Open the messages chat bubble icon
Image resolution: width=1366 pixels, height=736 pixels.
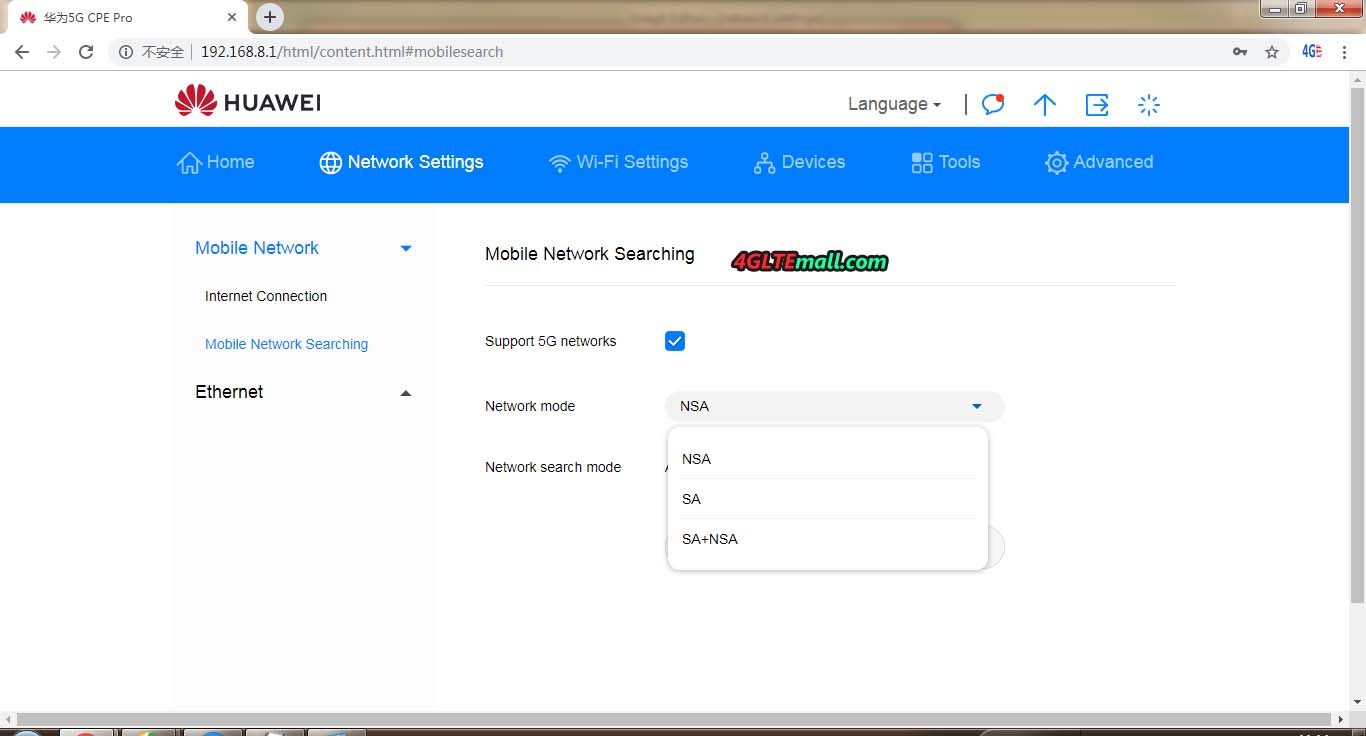(992, 104)
